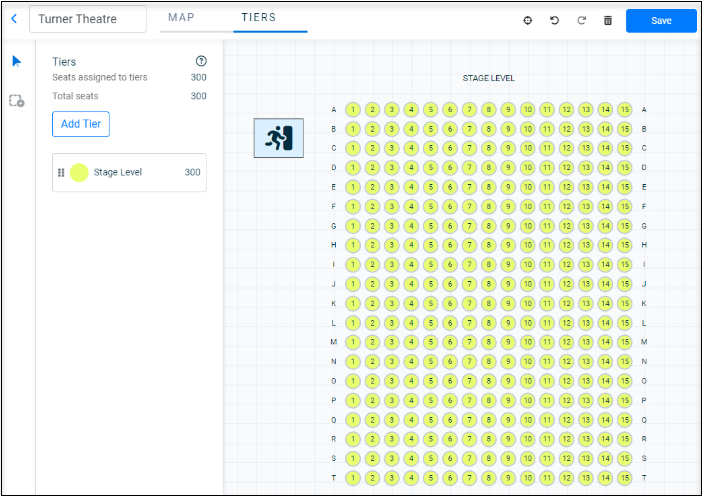Go back with the left chevron arrow
Viewport: 702px width, 496px height.
point(14,19)
